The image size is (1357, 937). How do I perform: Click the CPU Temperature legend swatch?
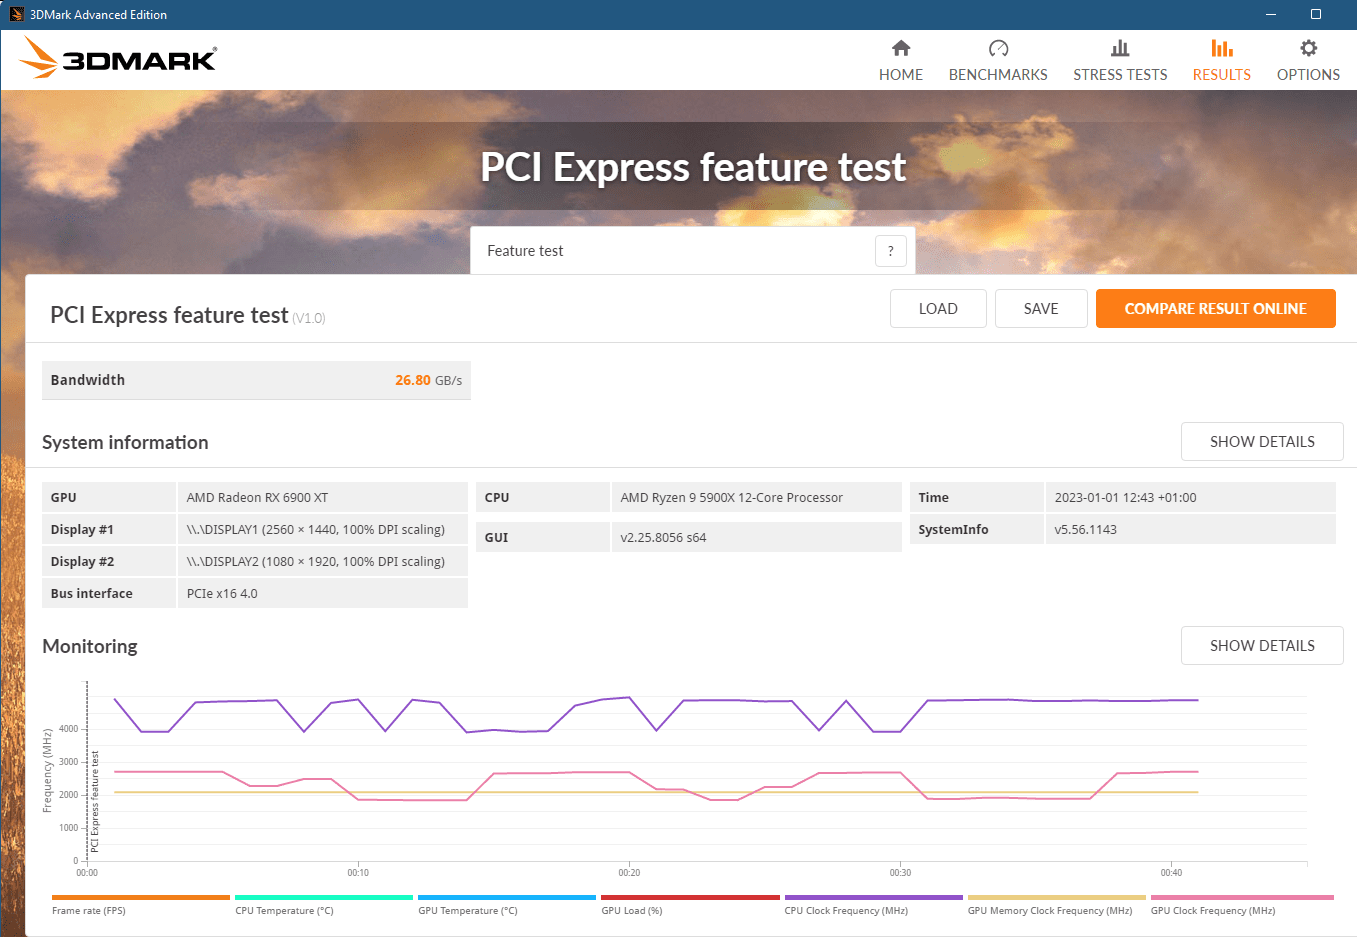point(324,898)
